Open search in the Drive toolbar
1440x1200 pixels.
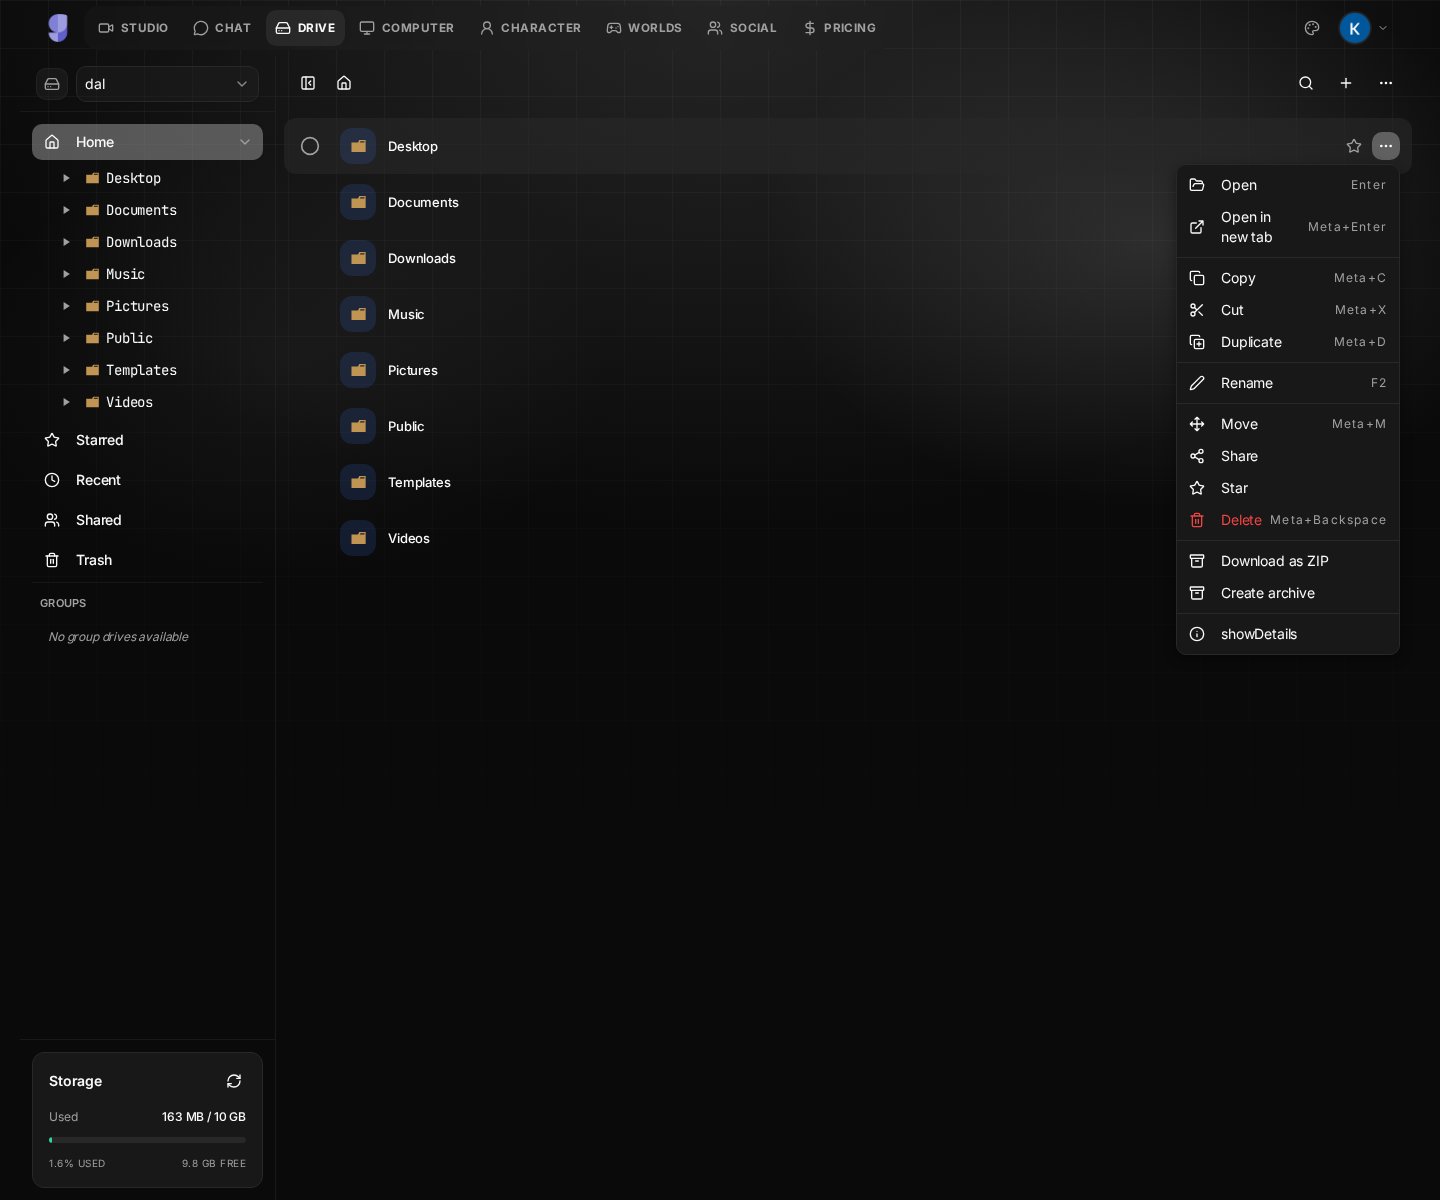coord(1306,83)
